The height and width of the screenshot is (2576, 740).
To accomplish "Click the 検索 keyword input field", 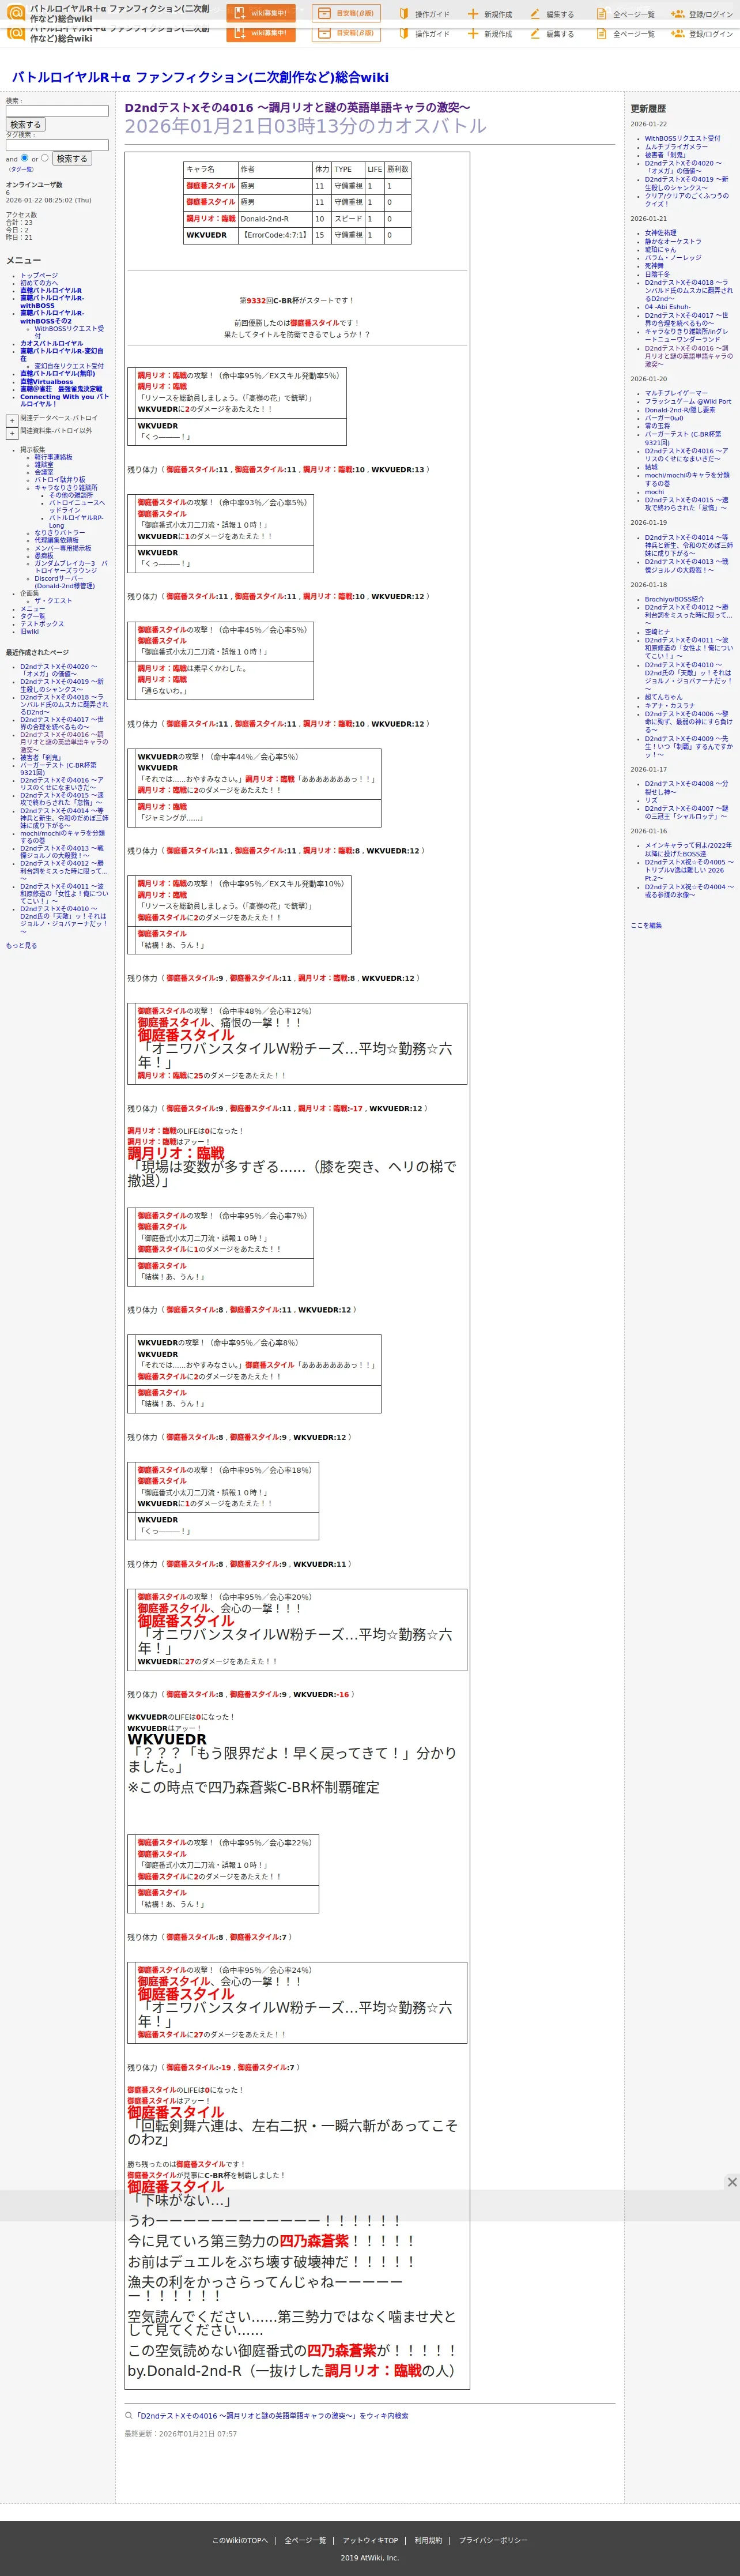I will [57, 111].
